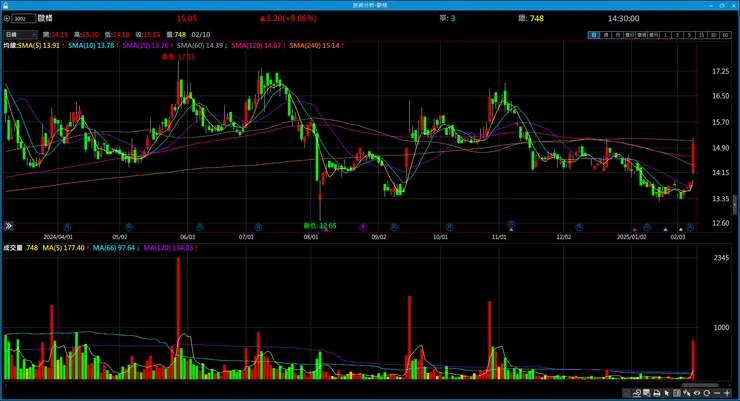
Task: Click the raised circle marker above 11/01
Action: point(511,224)
